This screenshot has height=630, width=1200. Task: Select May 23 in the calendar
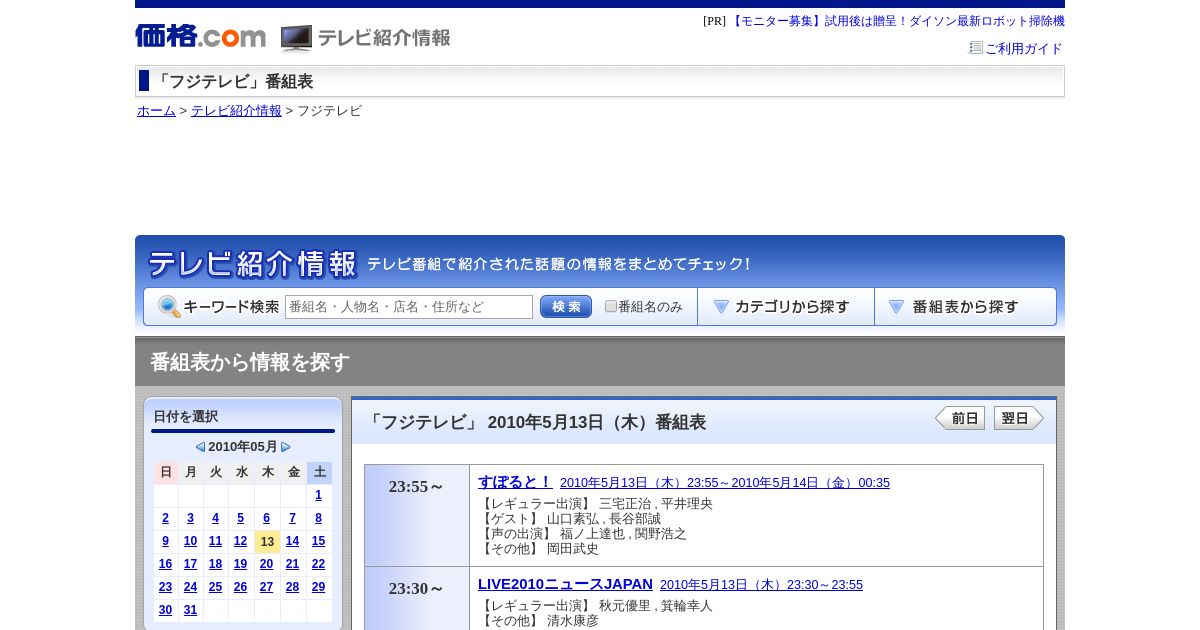pos(165,587)
